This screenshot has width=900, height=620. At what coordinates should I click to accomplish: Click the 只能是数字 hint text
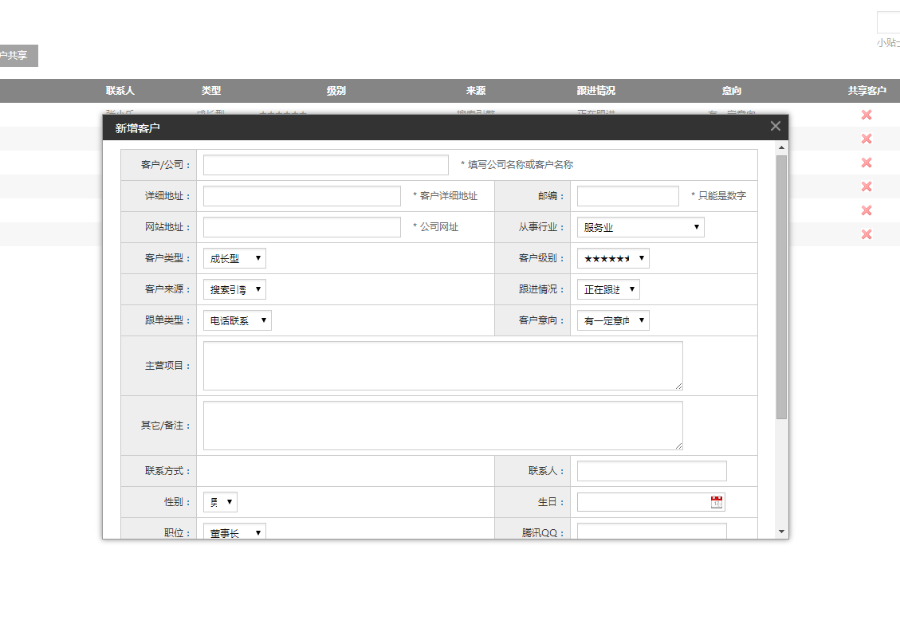point(719,196)
